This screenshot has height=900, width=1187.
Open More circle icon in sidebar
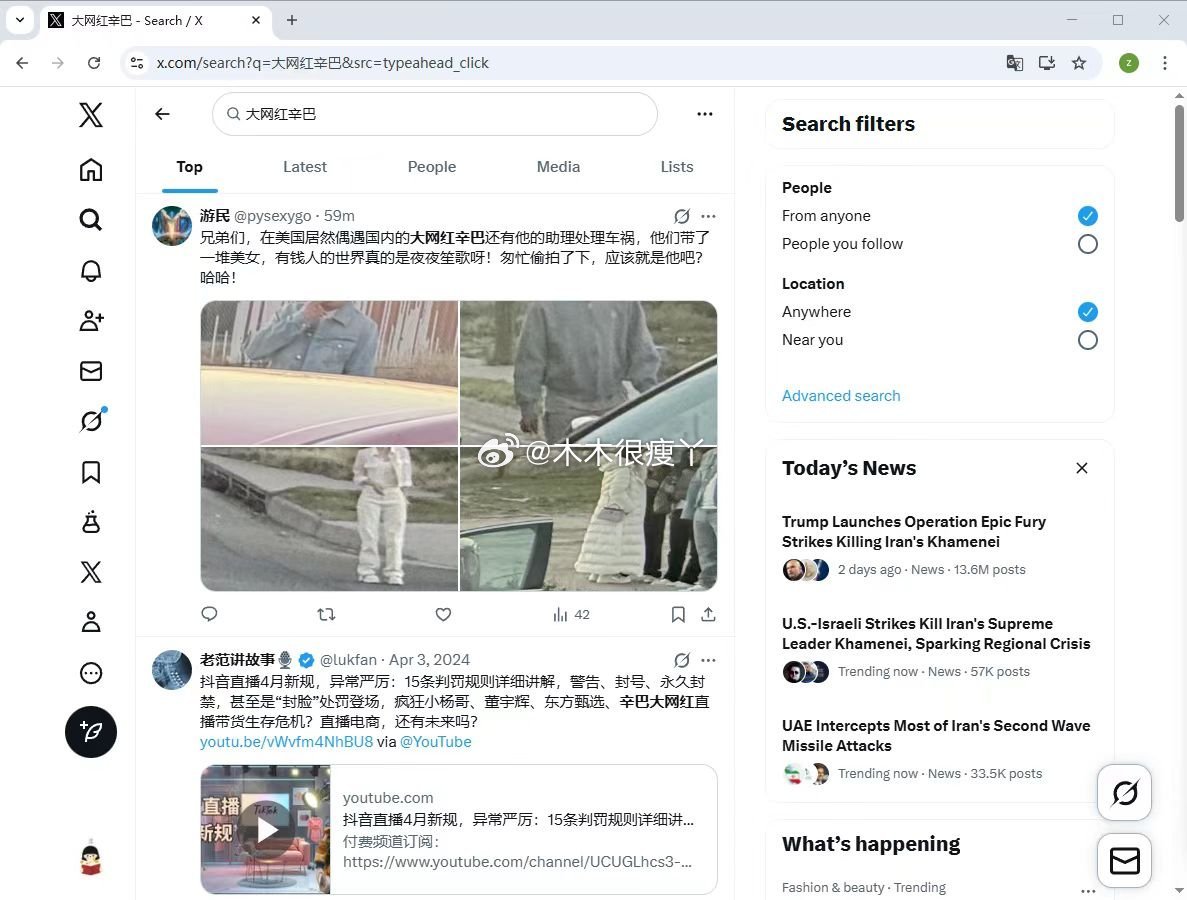coord(91,673)
